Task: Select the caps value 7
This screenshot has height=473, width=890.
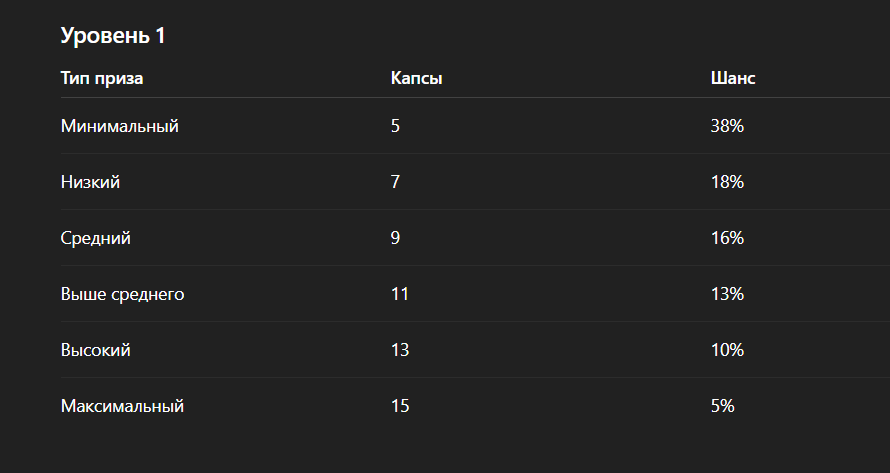Action: point(396,182)
